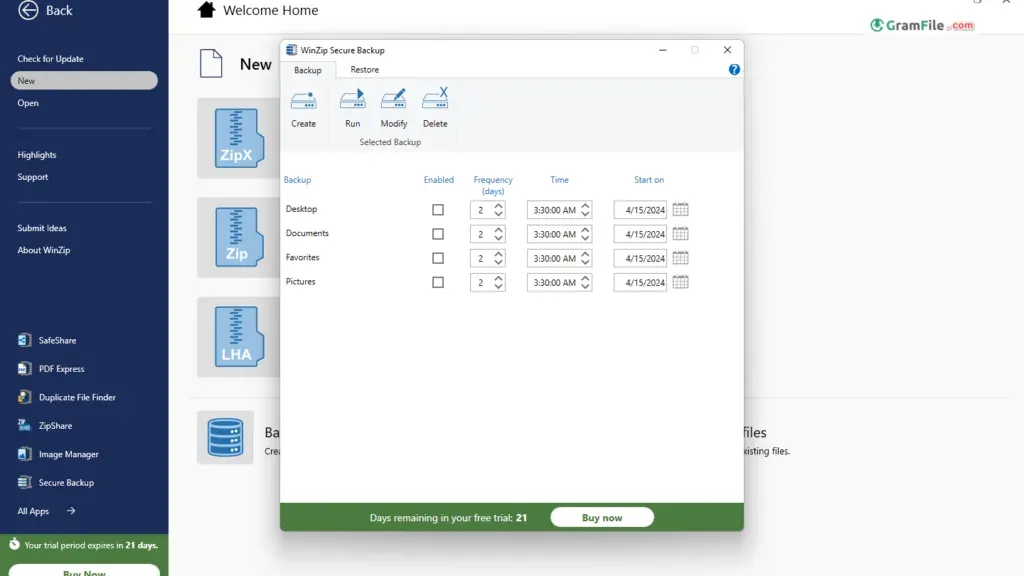Image resolution: width=1024 pixels, height=576 pixels.
Task: Open calendar picker for Pictures row
Action: [680, 282]
